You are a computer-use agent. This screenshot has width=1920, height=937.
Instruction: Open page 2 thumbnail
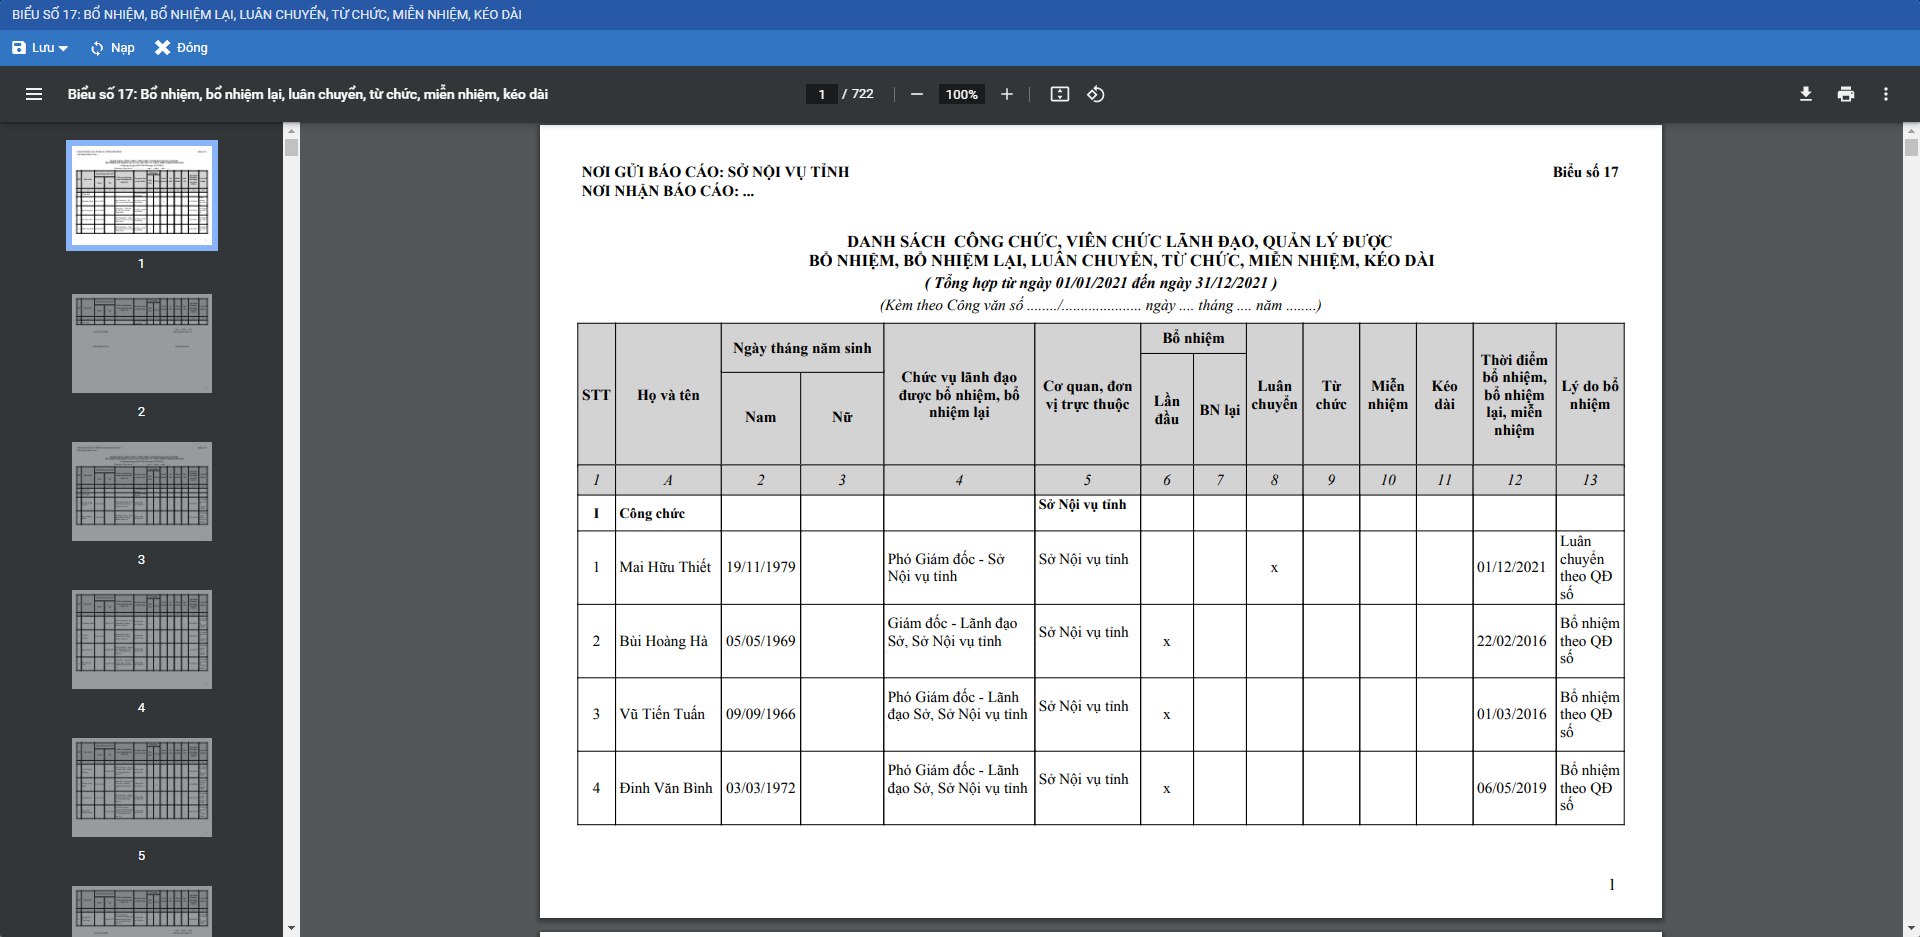[142, 343]
